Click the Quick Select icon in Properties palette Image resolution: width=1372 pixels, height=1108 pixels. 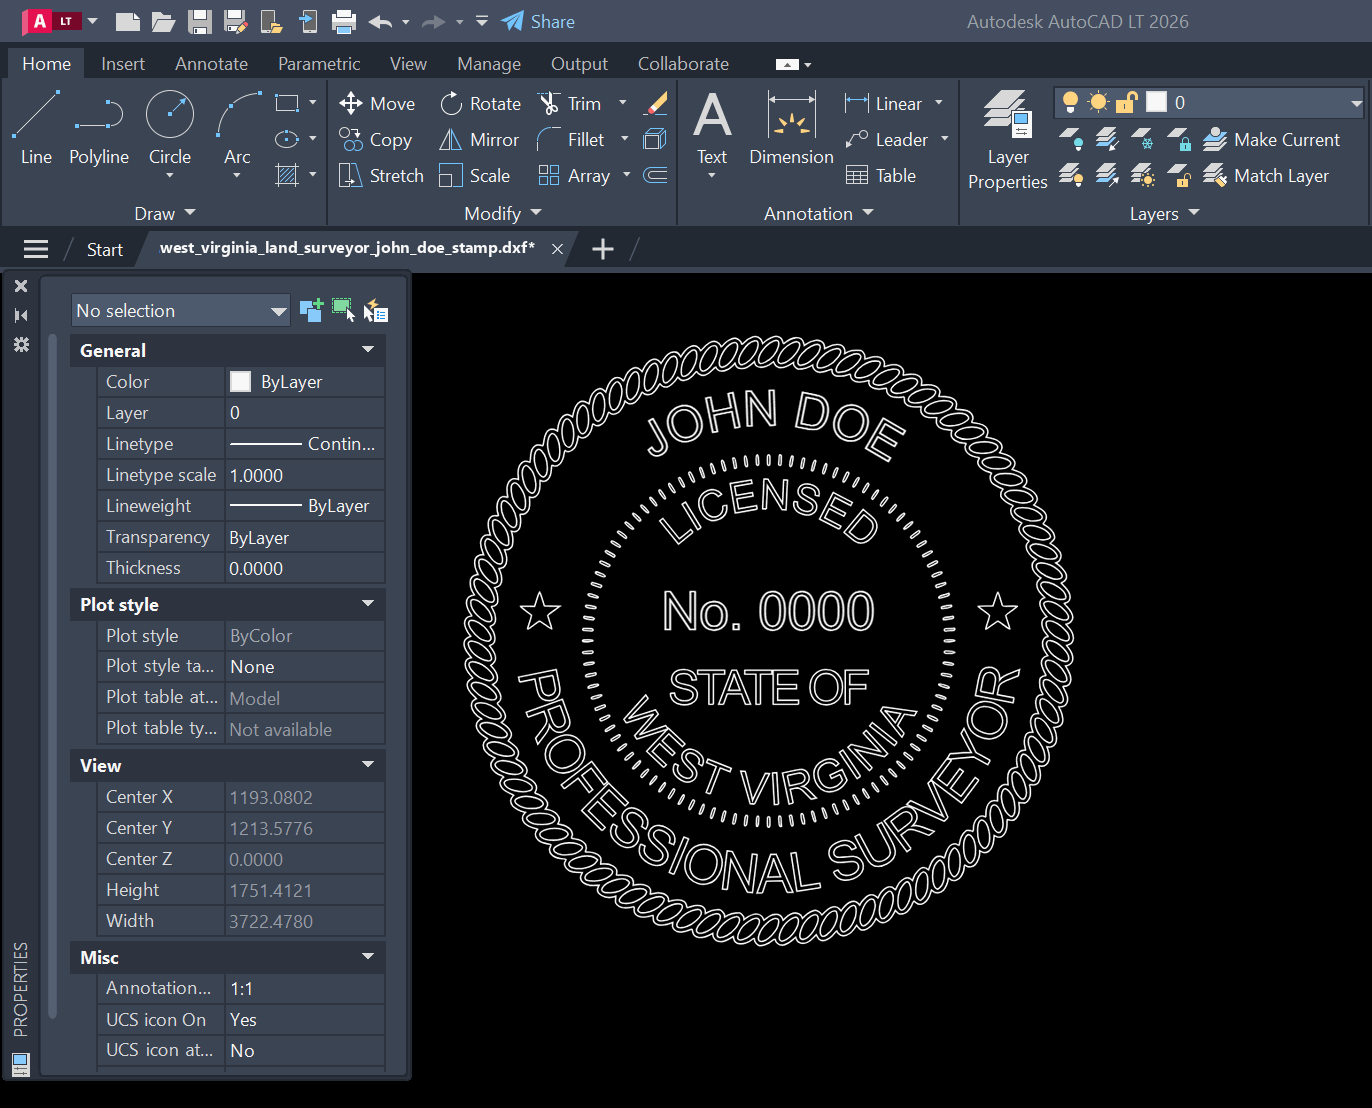click(376, 311)
